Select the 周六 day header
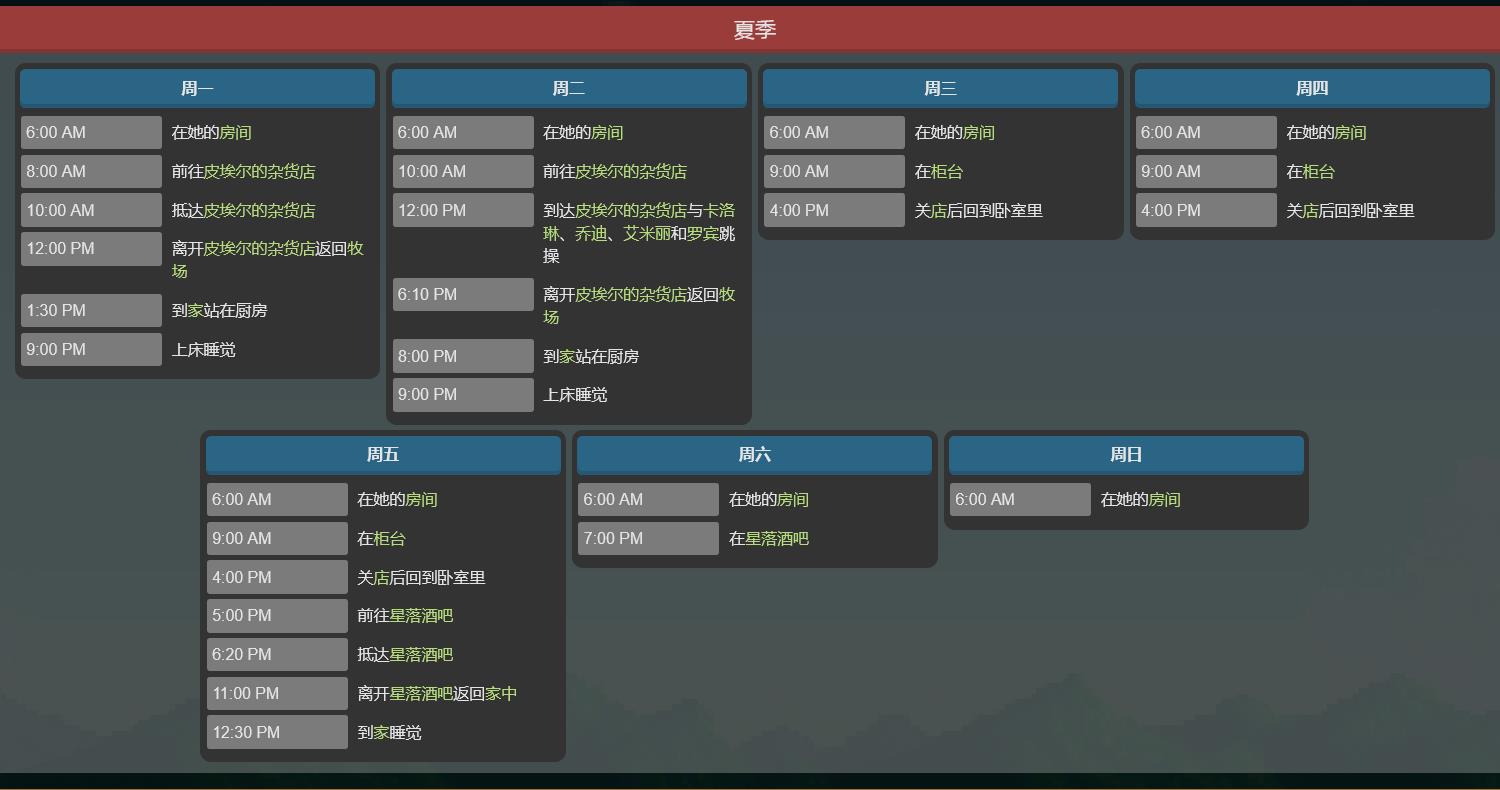 [x=754, y=454]
